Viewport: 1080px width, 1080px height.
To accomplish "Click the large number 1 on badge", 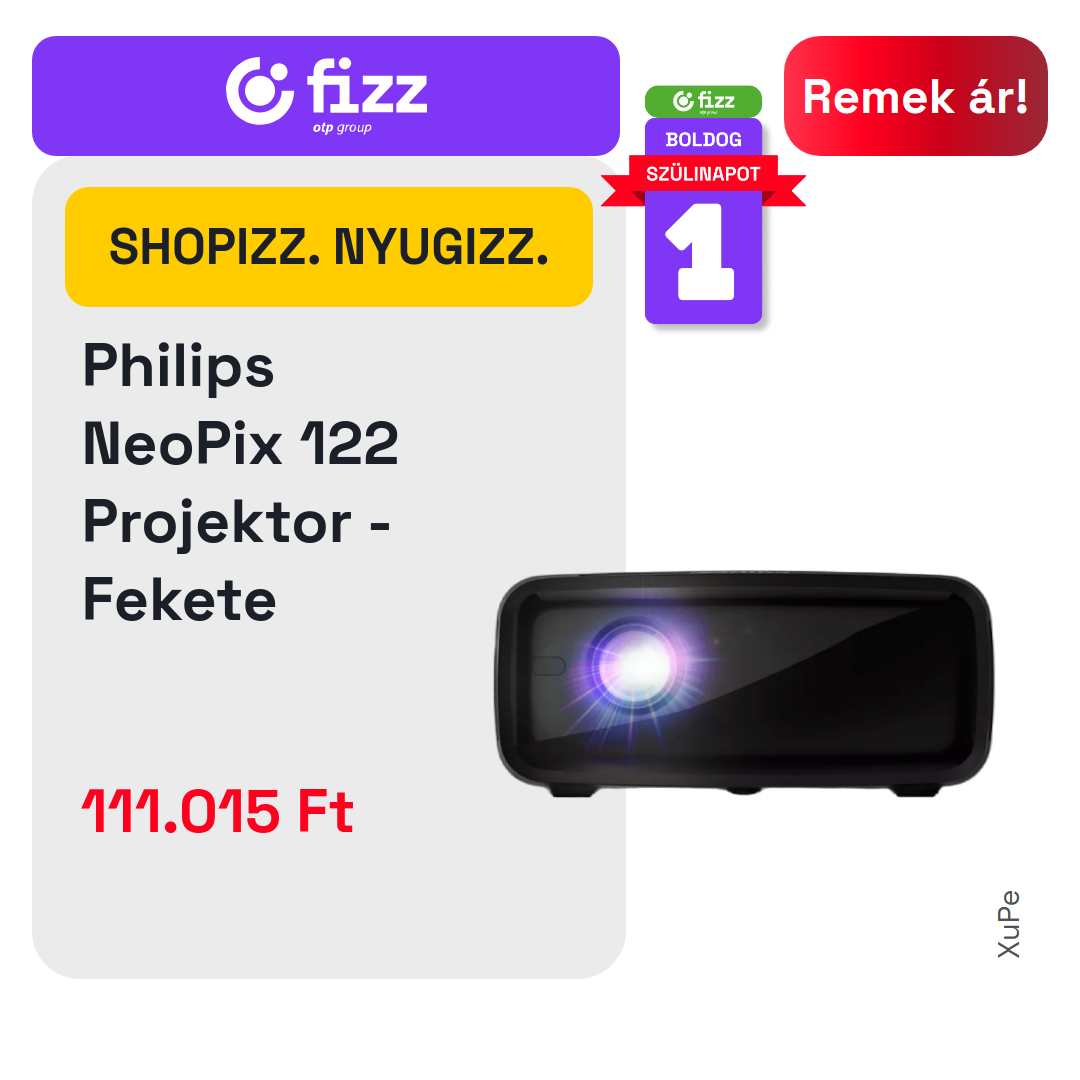I will coord(702,251).
